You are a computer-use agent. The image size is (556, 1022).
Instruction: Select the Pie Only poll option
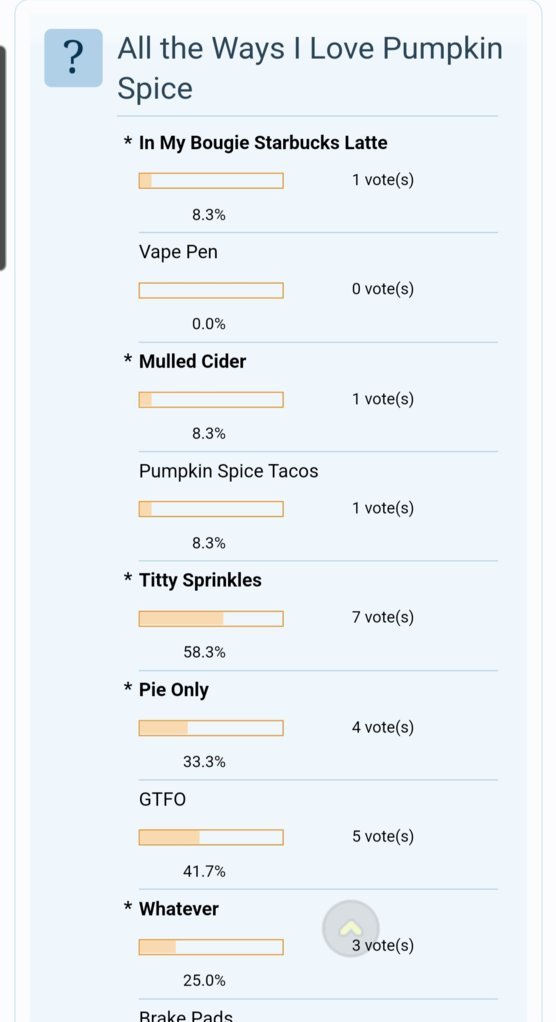[x=173, y=690]
